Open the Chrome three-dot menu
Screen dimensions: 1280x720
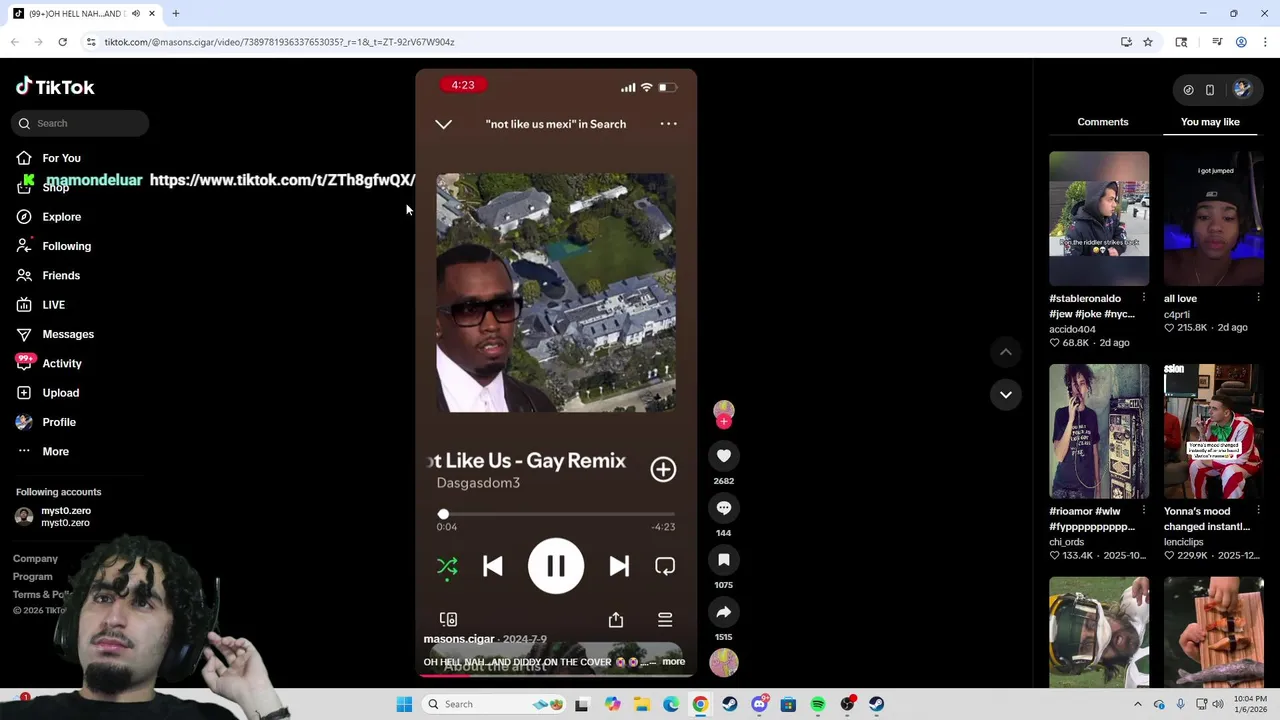pyautogui.click(x=1265, y=42)
